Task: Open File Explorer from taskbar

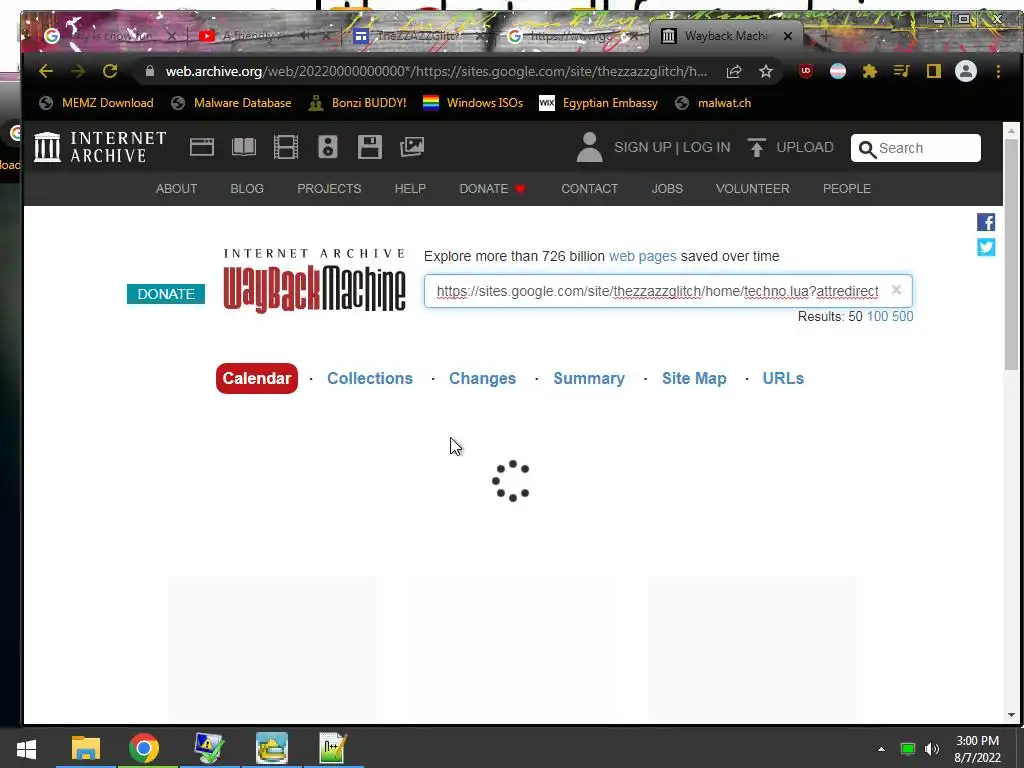Action: [86, 748]
